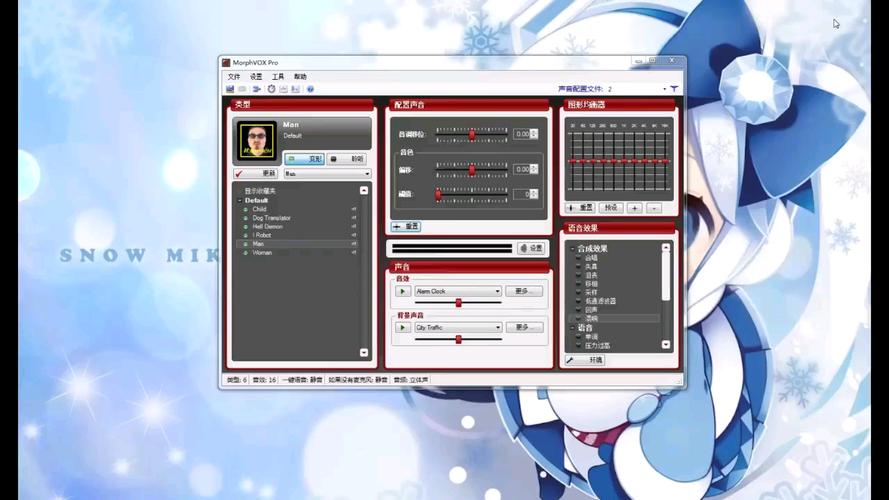
Task: Click the green dot next to Child
Action: tap(245, 209)
